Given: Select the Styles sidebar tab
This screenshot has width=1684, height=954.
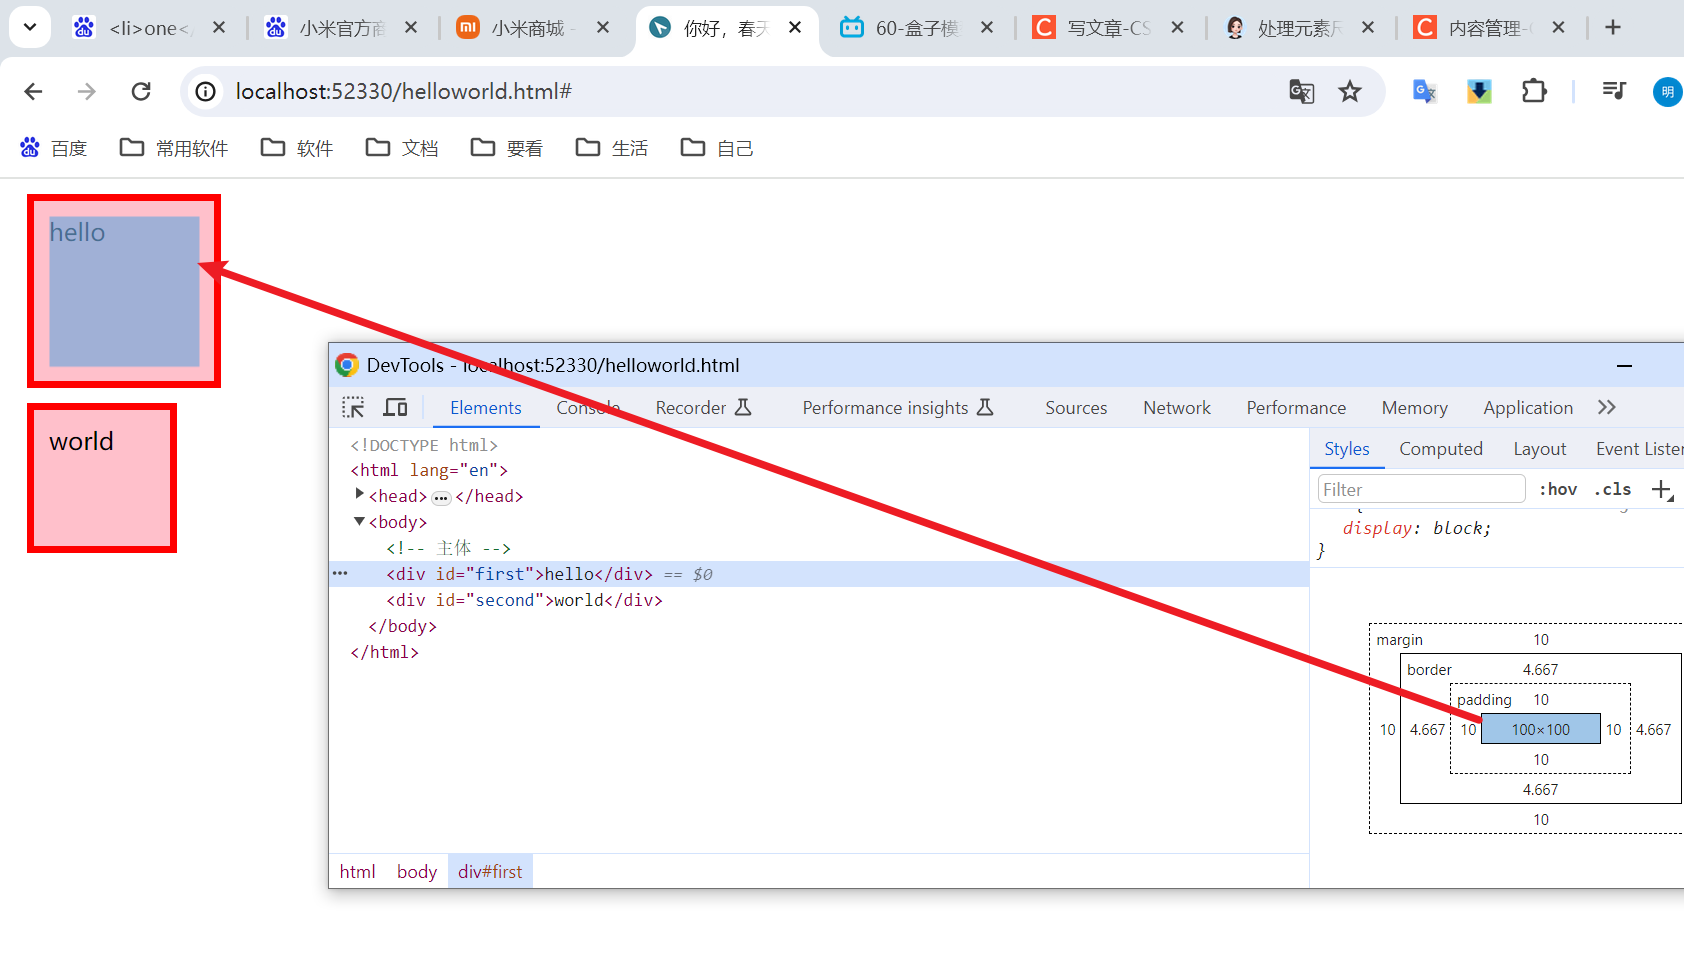Looking at the screenshot, I should pyautogui.click(x=1347, y=450).
